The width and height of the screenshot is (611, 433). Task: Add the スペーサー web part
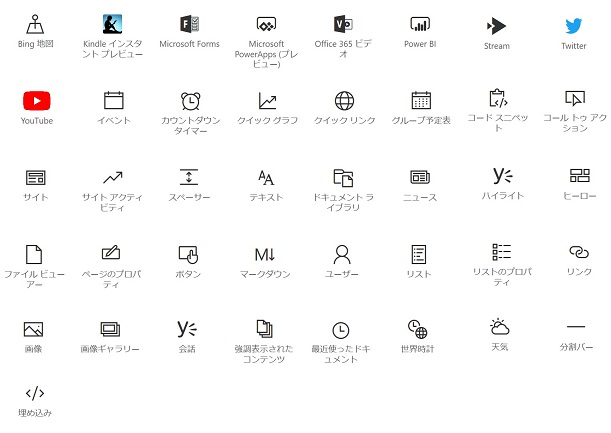189,177
